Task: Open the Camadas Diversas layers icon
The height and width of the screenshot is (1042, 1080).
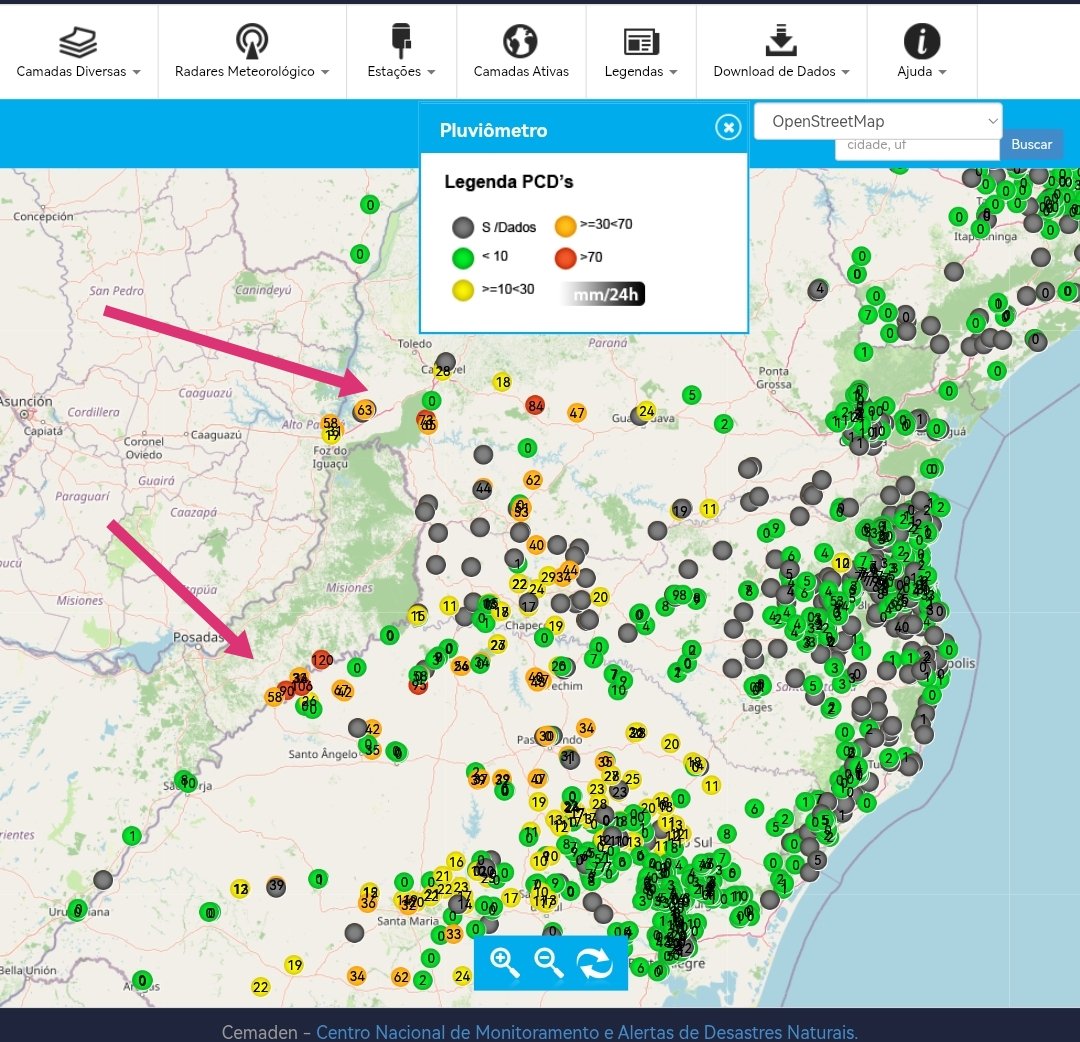Action: click(78, 42)
